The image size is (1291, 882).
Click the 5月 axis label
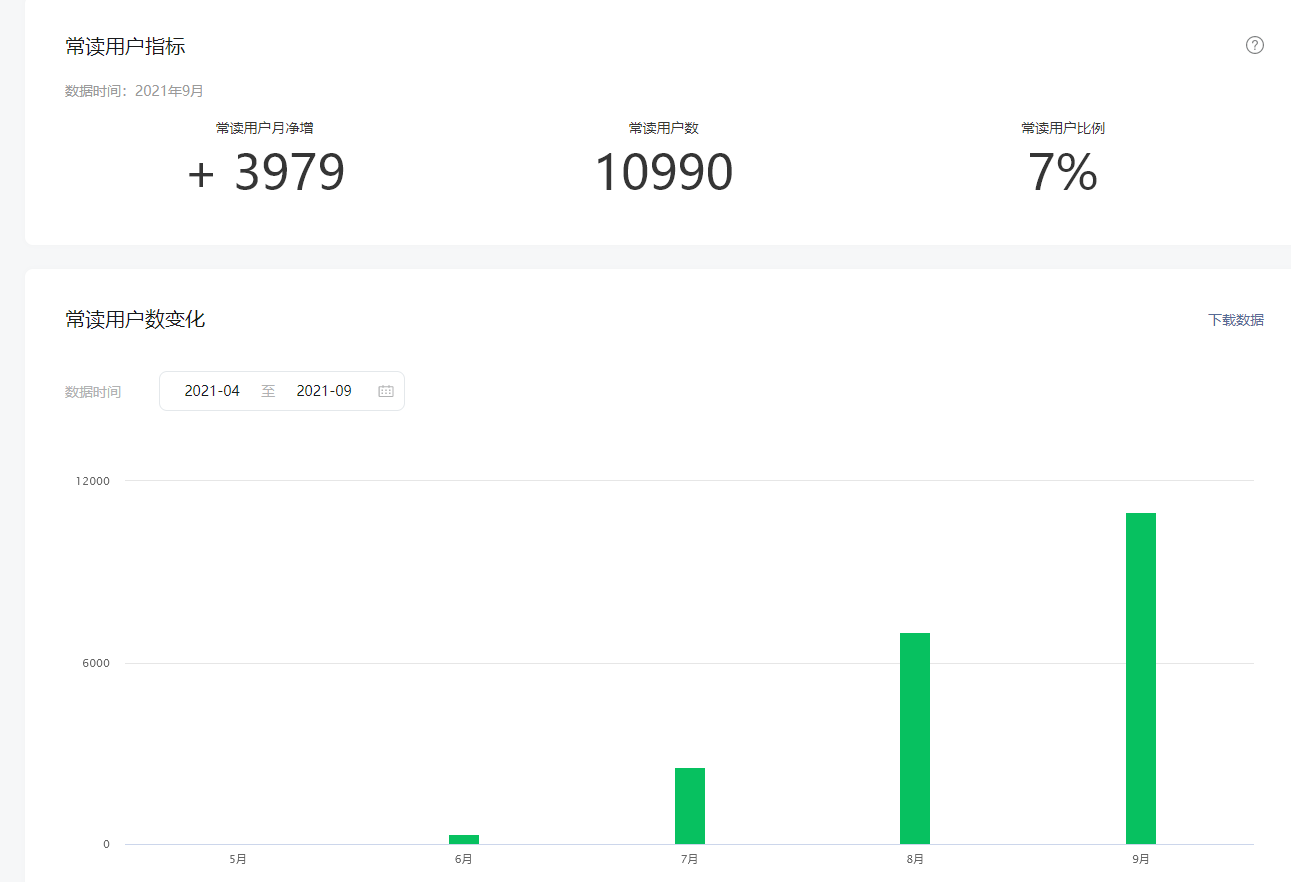click(238, 859)
